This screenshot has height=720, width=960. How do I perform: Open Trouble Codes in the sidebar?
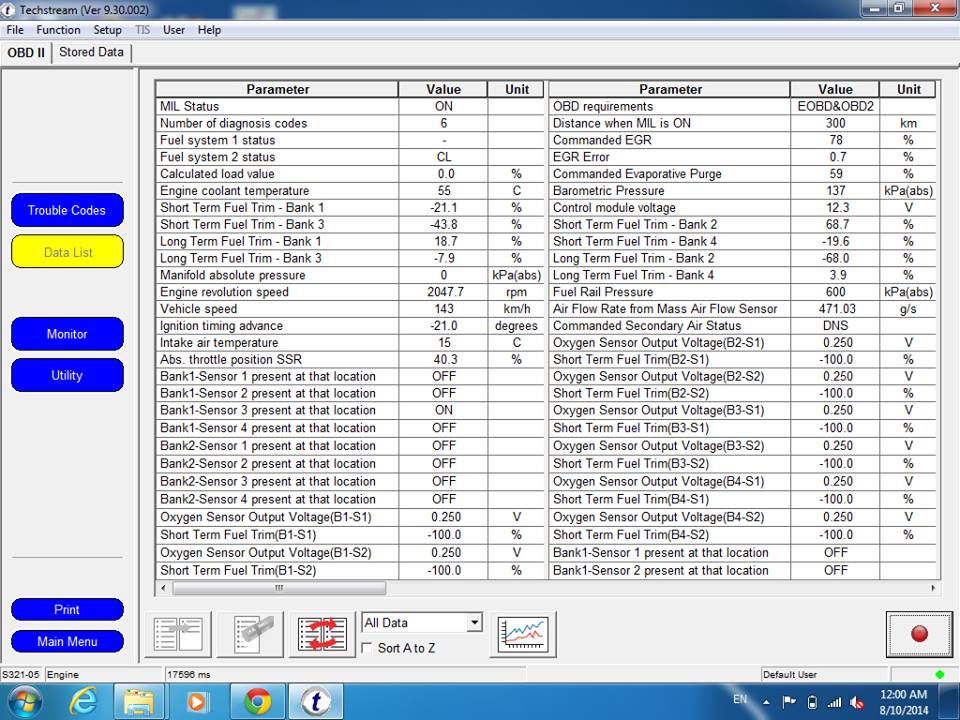pos(67,210)
